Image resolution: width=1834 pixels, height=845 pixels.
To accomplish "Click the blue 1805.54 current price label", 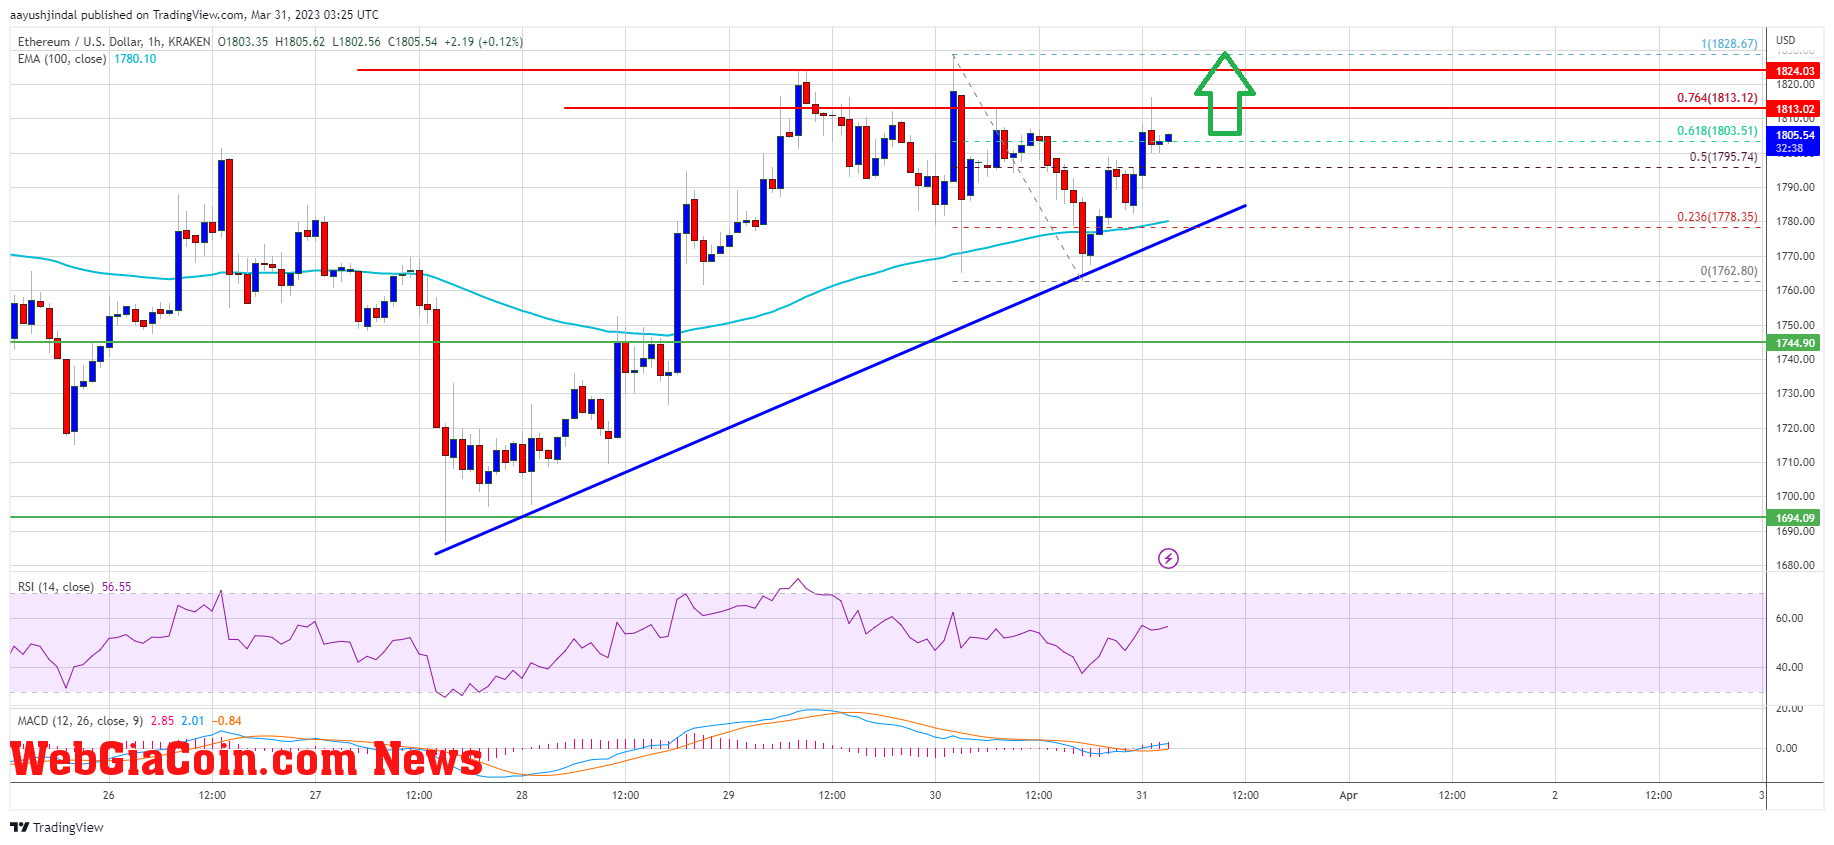I will click(x=1795, y=135).
